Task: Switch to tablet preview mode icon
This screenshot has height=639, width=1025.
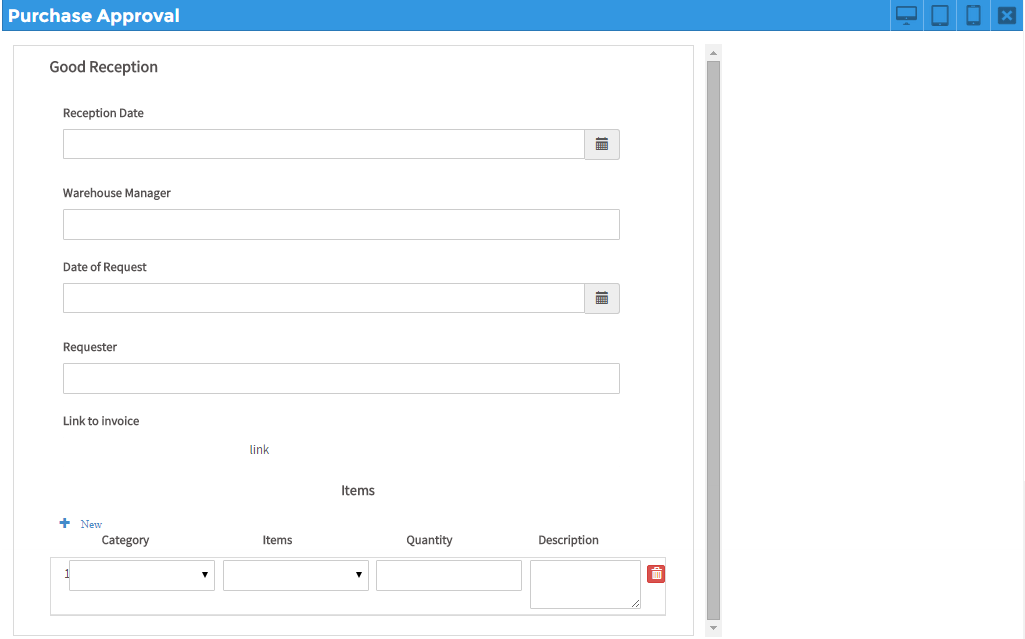Action: [940, 15]
